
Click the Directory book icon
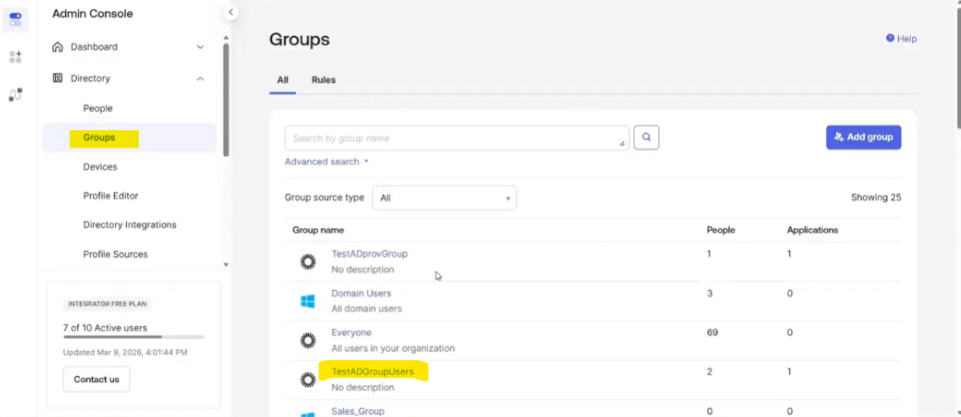click(x=58, y=78)
